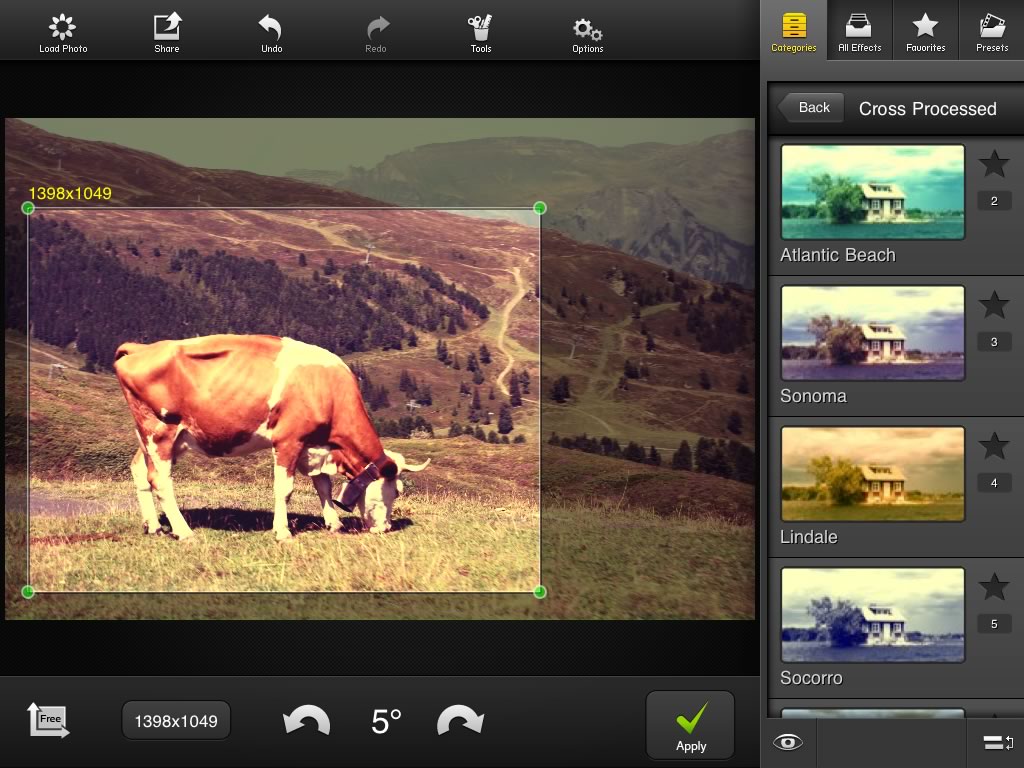Screen dimensions: 1024x768
Task: Choose the Lindale effect thumbnail
Action: (872, 473)
